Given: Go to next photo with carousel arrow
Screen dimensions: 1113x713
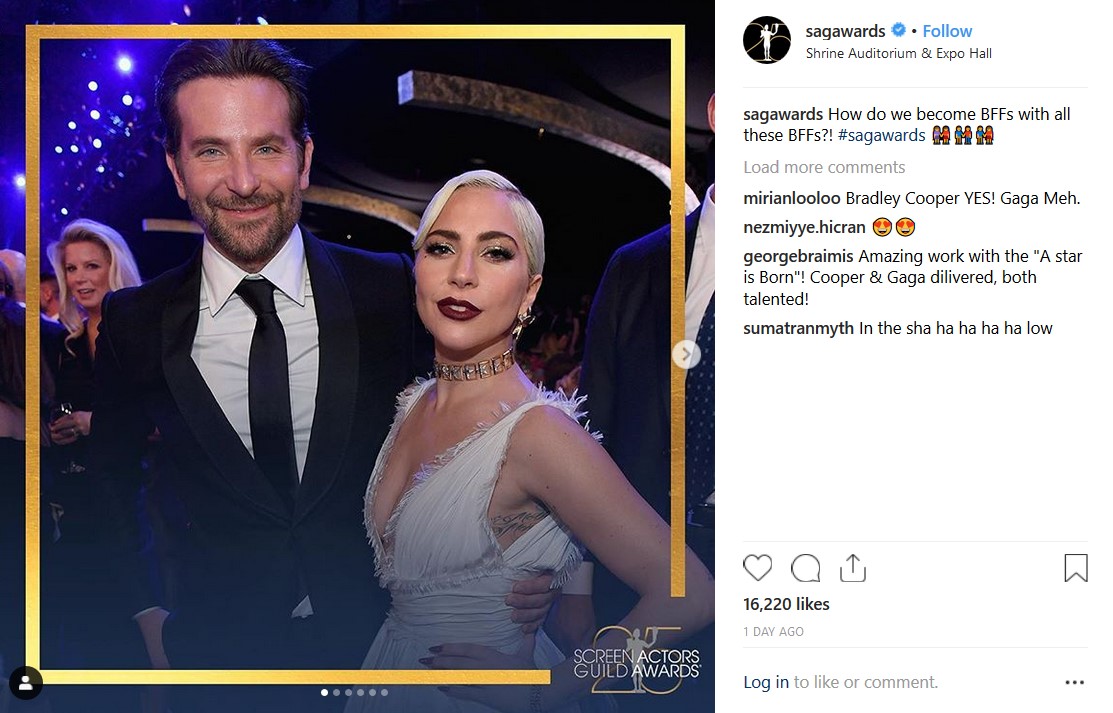Looking at the screenshot, I should [x=685, y=354].
